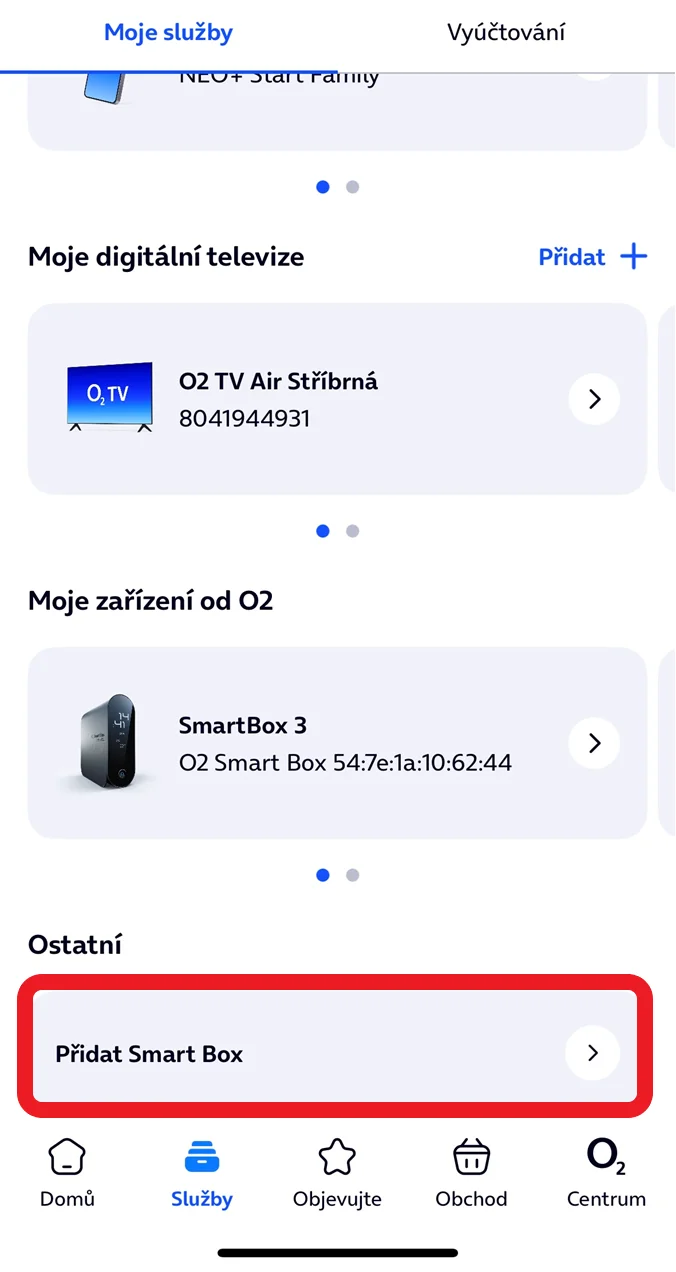This screenshot has height=1272, width=676.
Task: Tap the SmartBox 3 device image
Action: pos(110,742)
